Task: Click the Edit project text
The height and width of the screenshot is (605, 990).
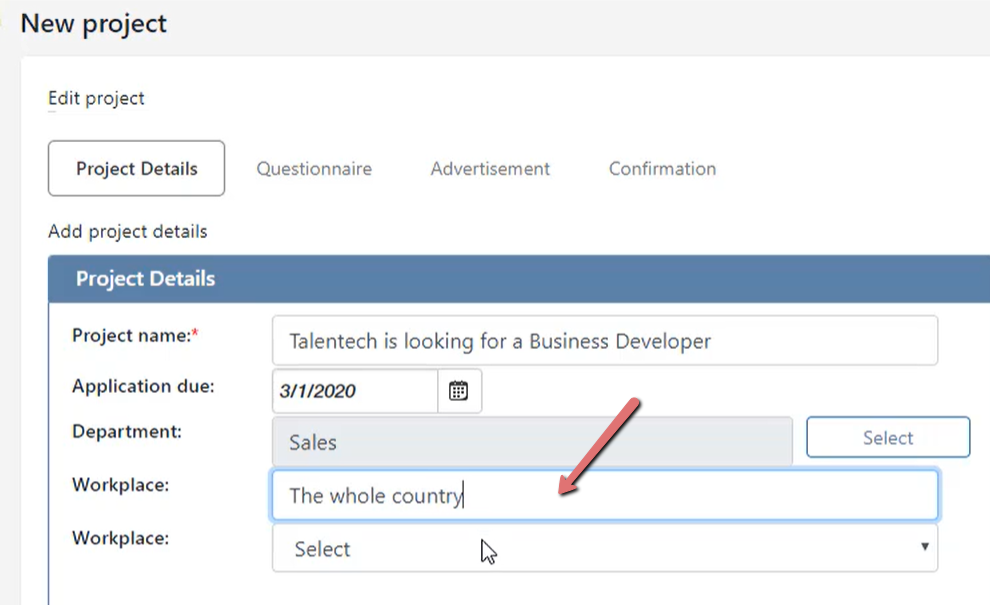Action: pos(96,99)
